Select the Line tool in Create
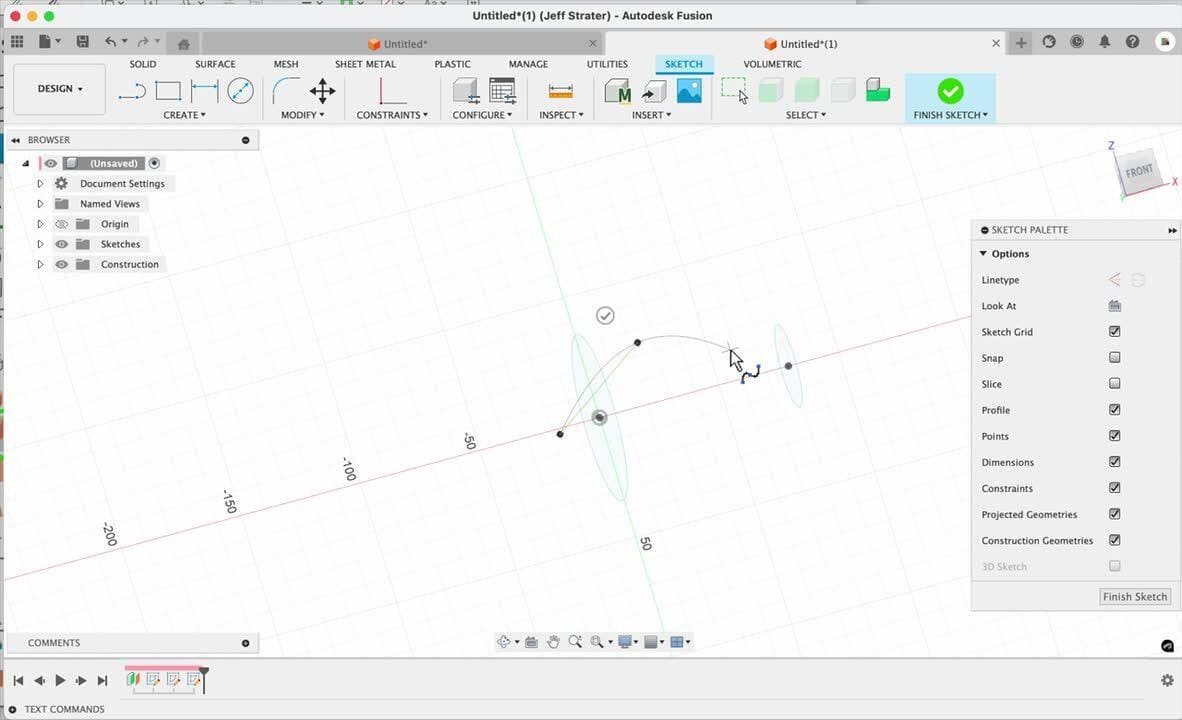The image size is (1182, 720). tap(132, 91)
